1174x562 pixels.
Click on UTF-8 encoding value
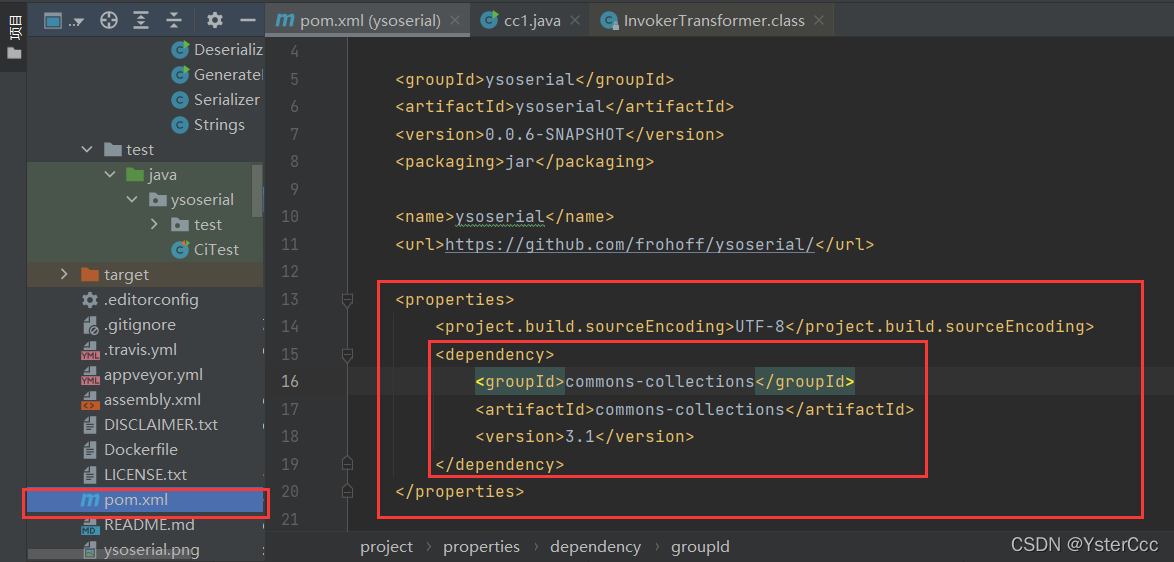pos(760,326)
